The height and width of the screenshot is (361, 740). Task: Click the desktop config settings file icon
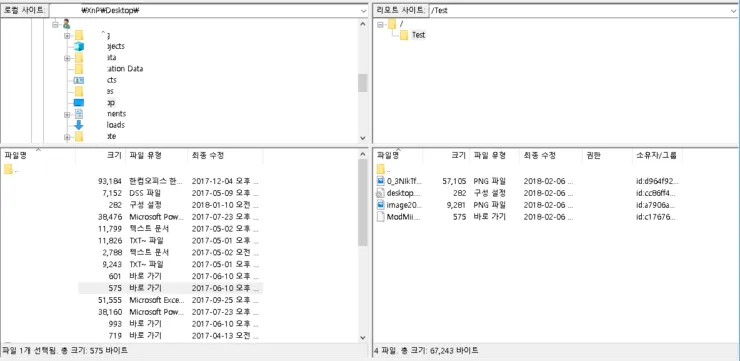(381, 193)
